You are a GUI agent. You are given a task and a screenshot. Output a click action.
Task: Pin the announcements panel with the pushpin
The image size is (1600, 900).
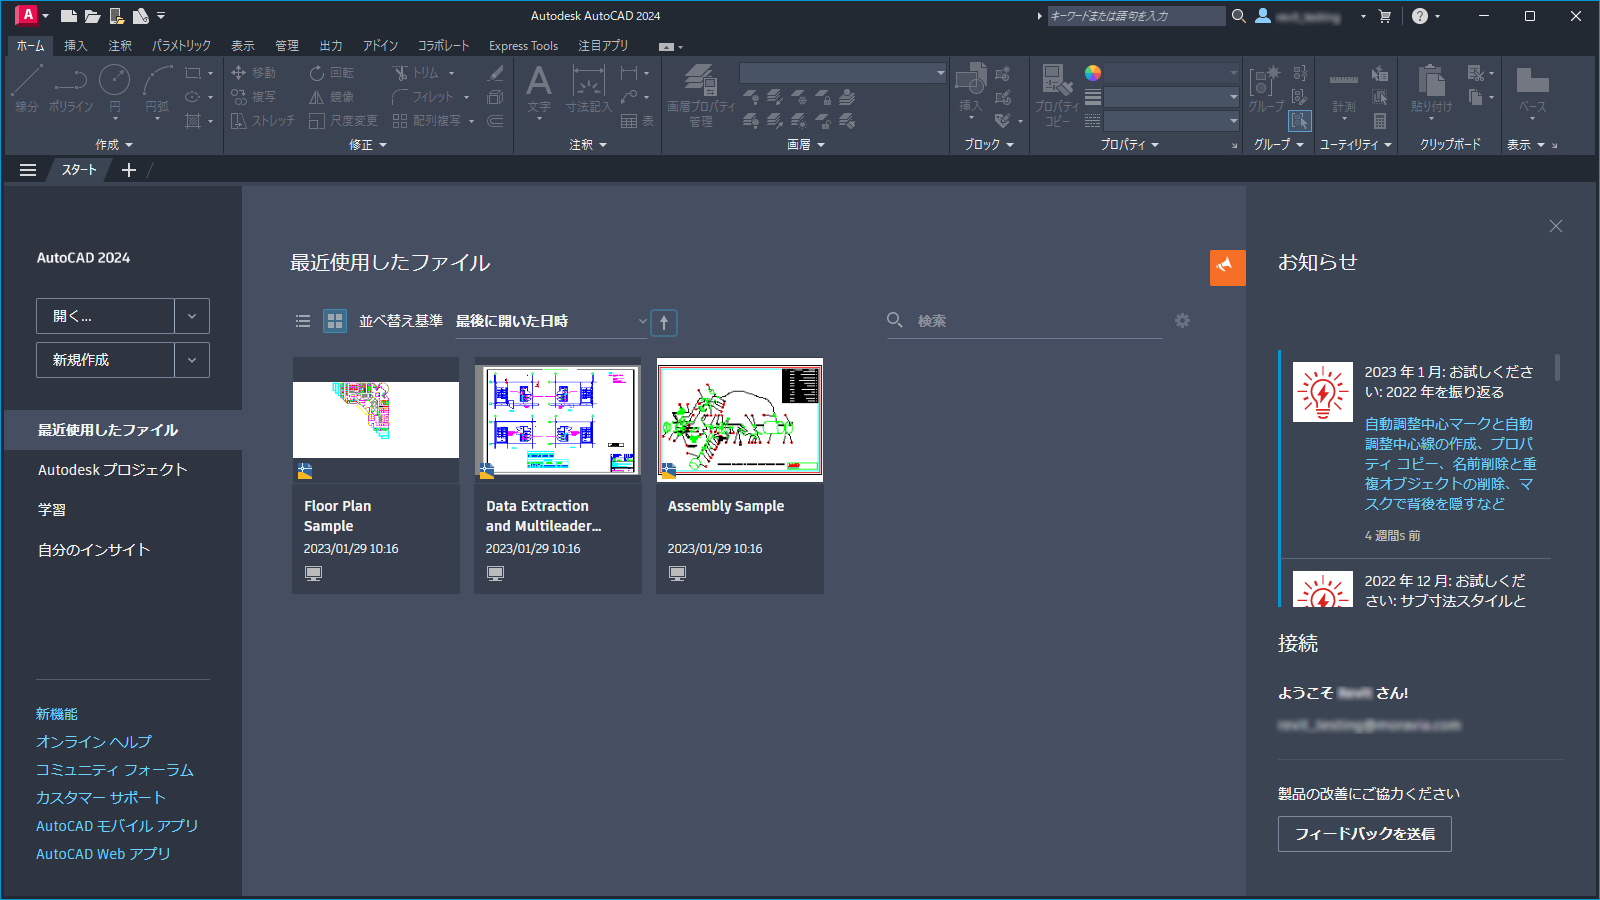point(1227,267)
